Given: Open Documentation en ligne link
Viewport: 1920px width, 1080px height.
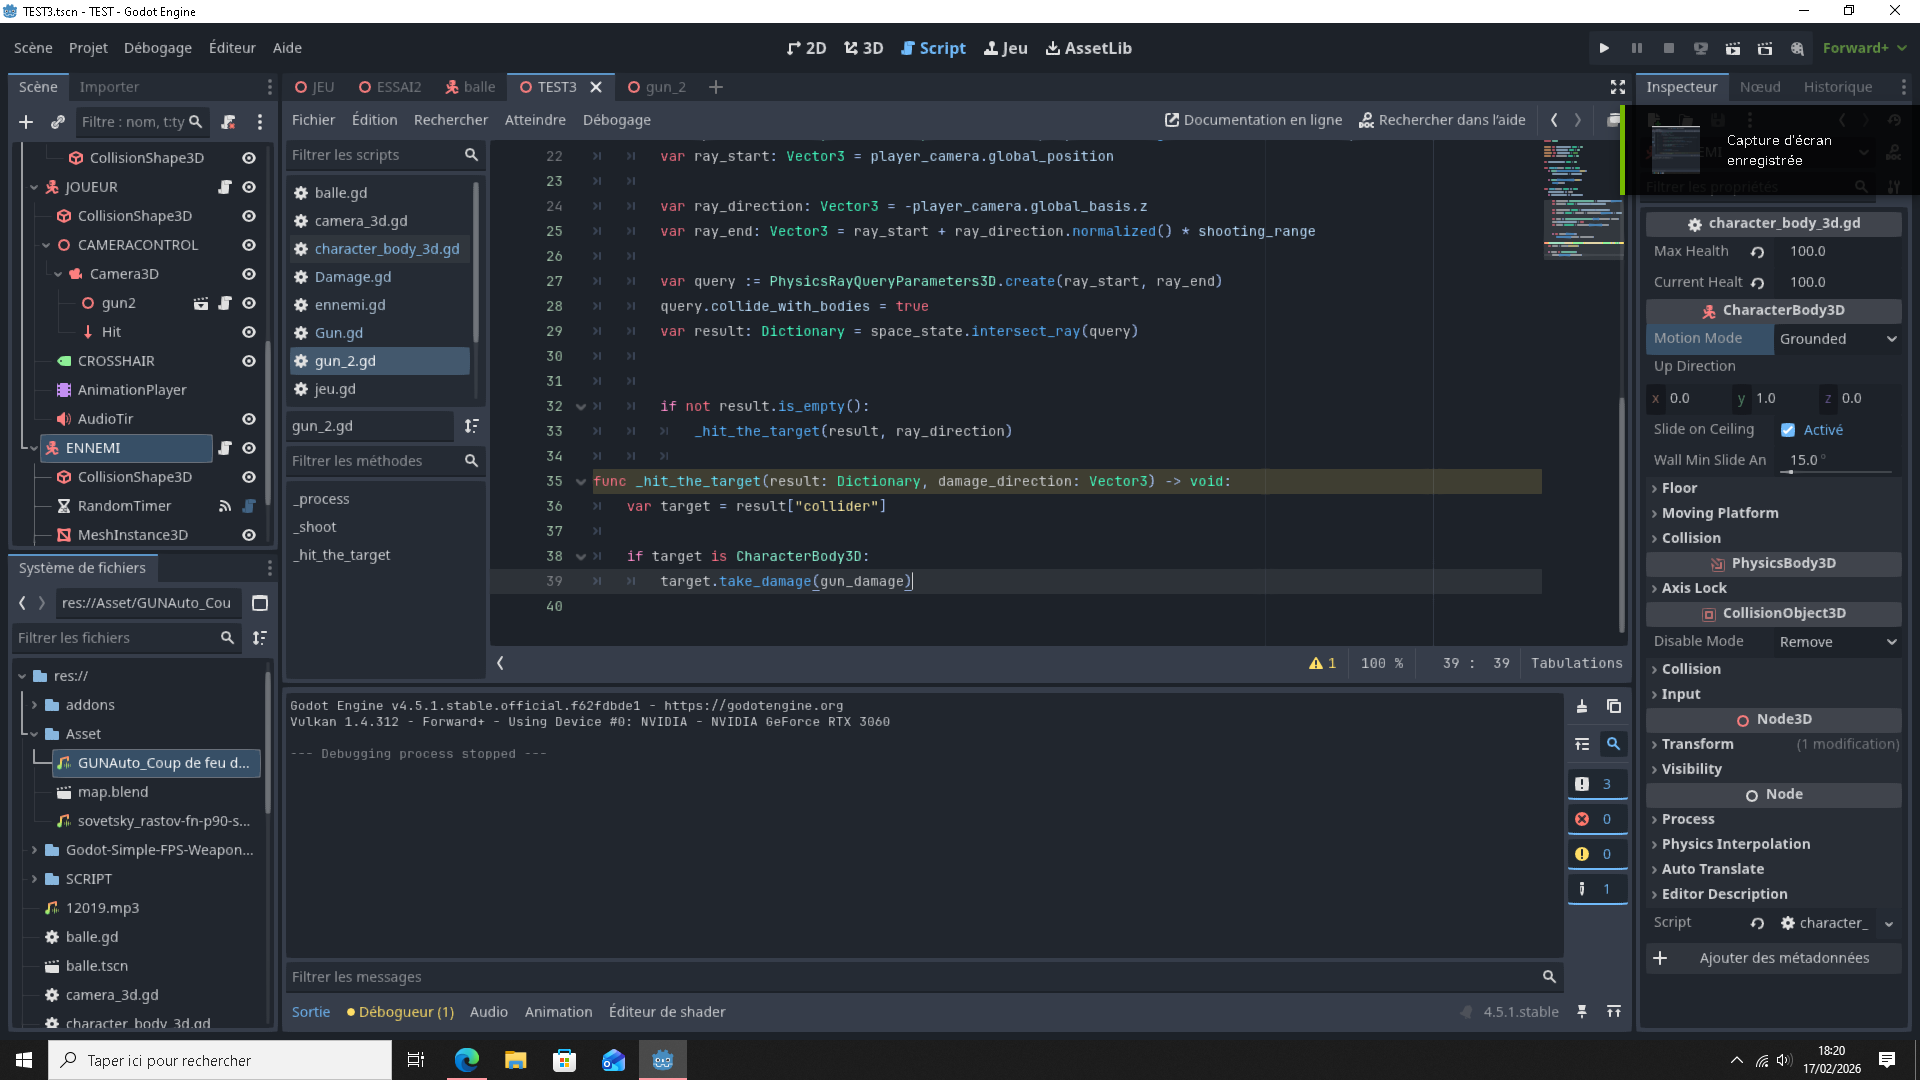Looking at the screenshot, I should (1253, 120).
